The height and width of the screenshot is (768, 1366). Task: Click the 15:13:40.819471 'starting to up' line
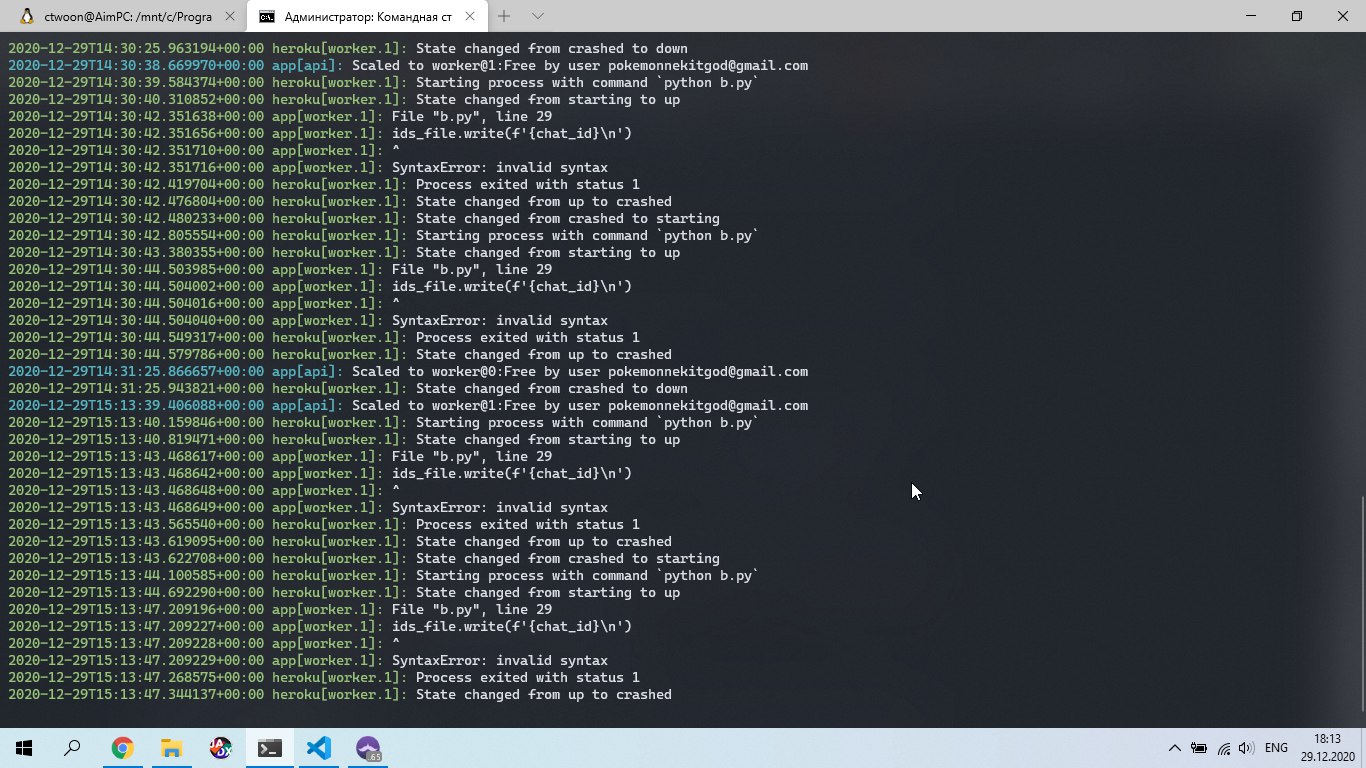point(344,439)
